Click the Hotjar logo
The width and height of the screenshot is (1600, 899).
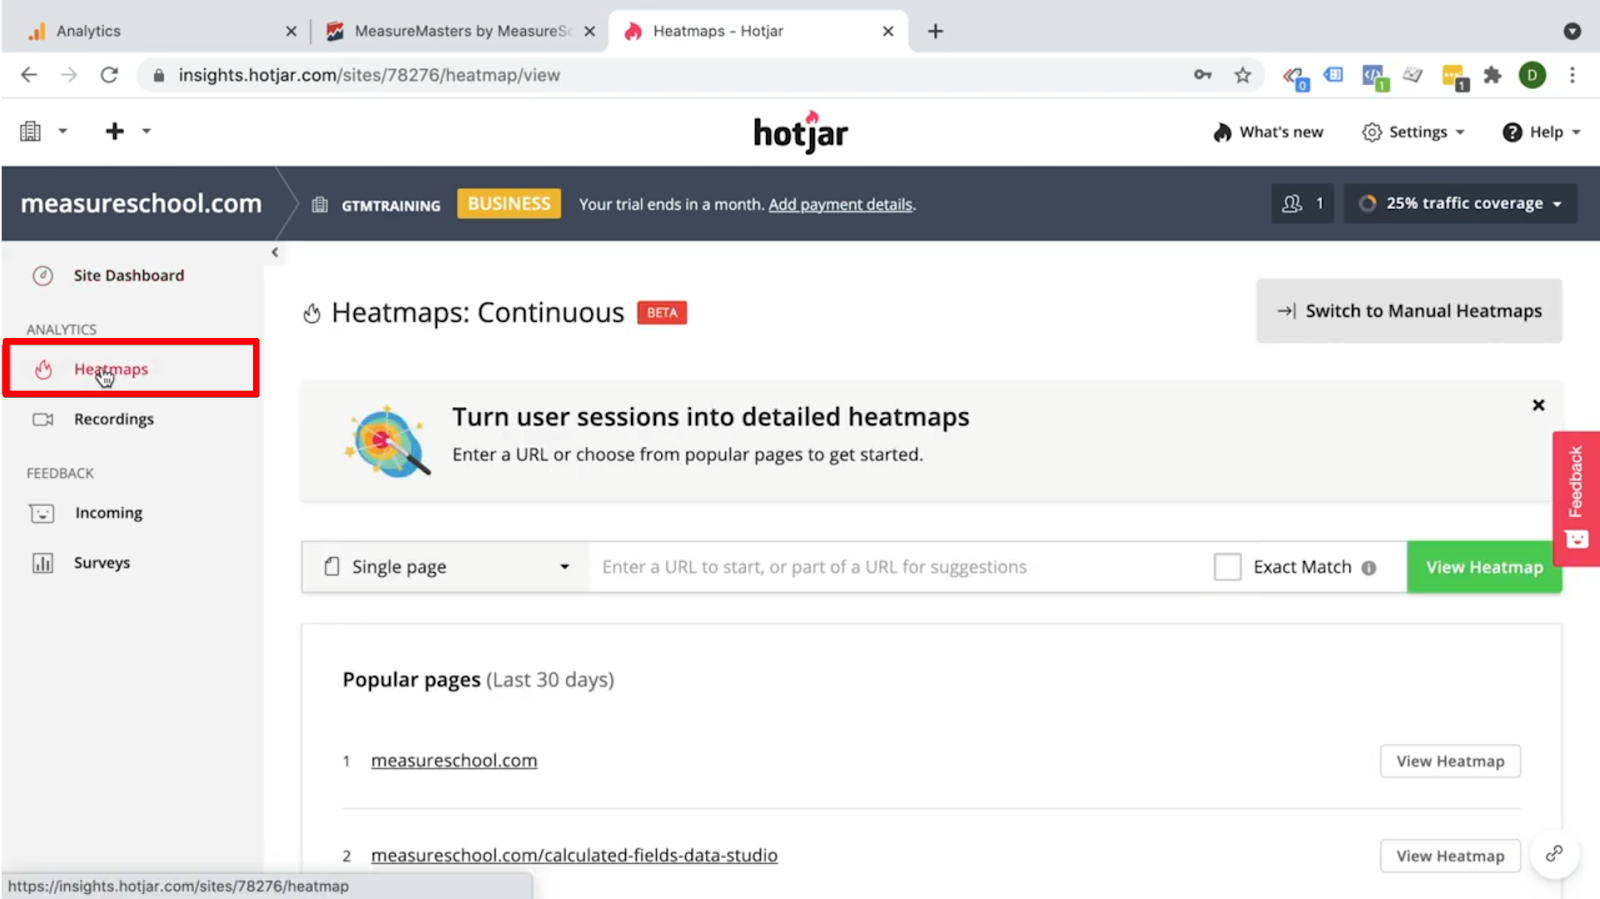pos(800,131)
